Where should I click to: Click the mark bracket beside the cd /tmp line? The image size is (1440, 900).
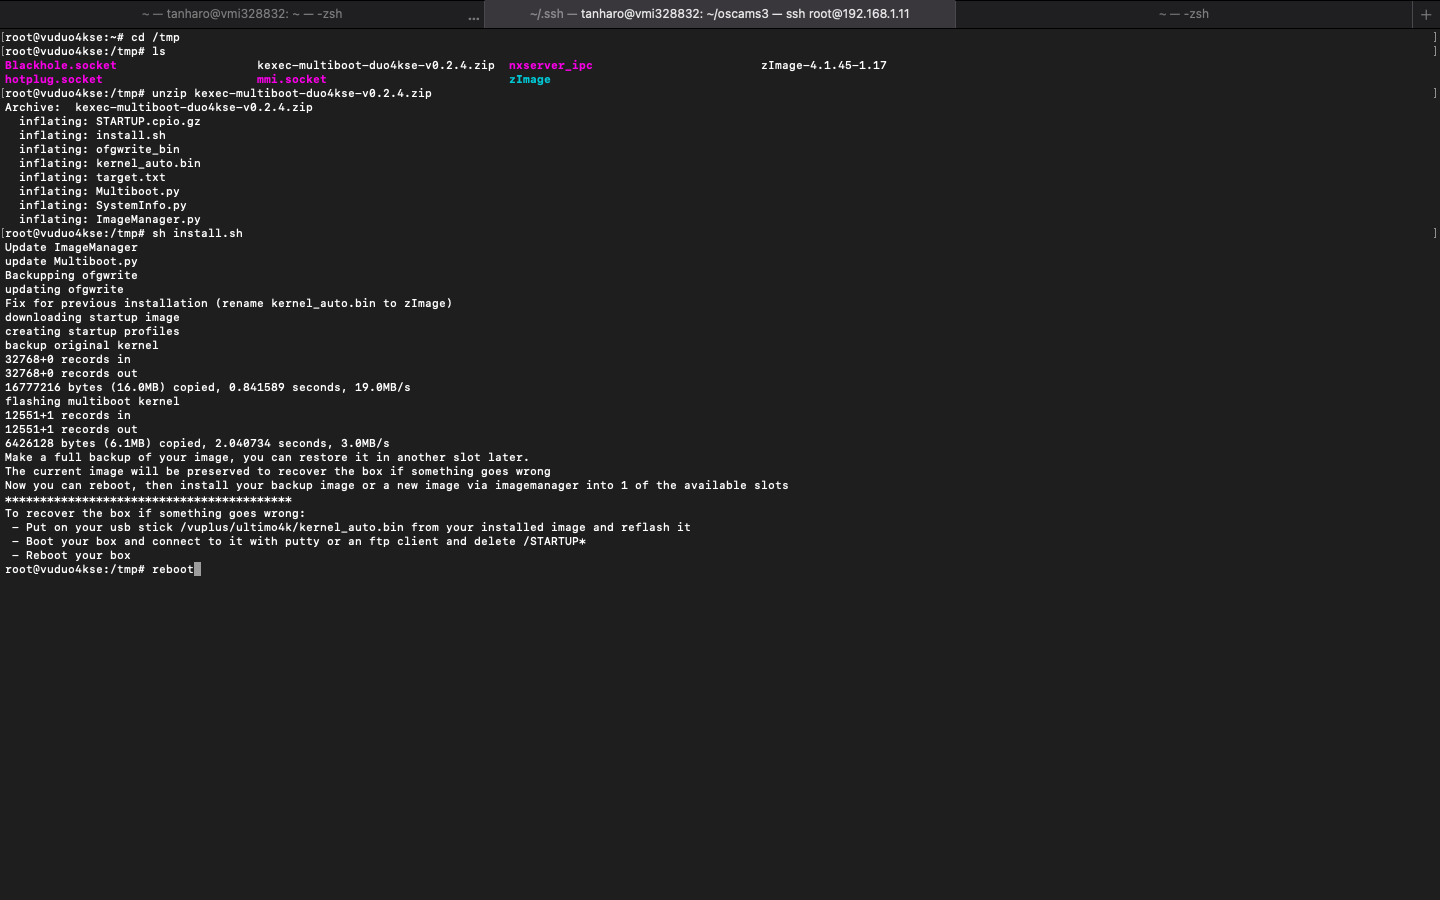pyautogui.click(x=1434, y=37)
